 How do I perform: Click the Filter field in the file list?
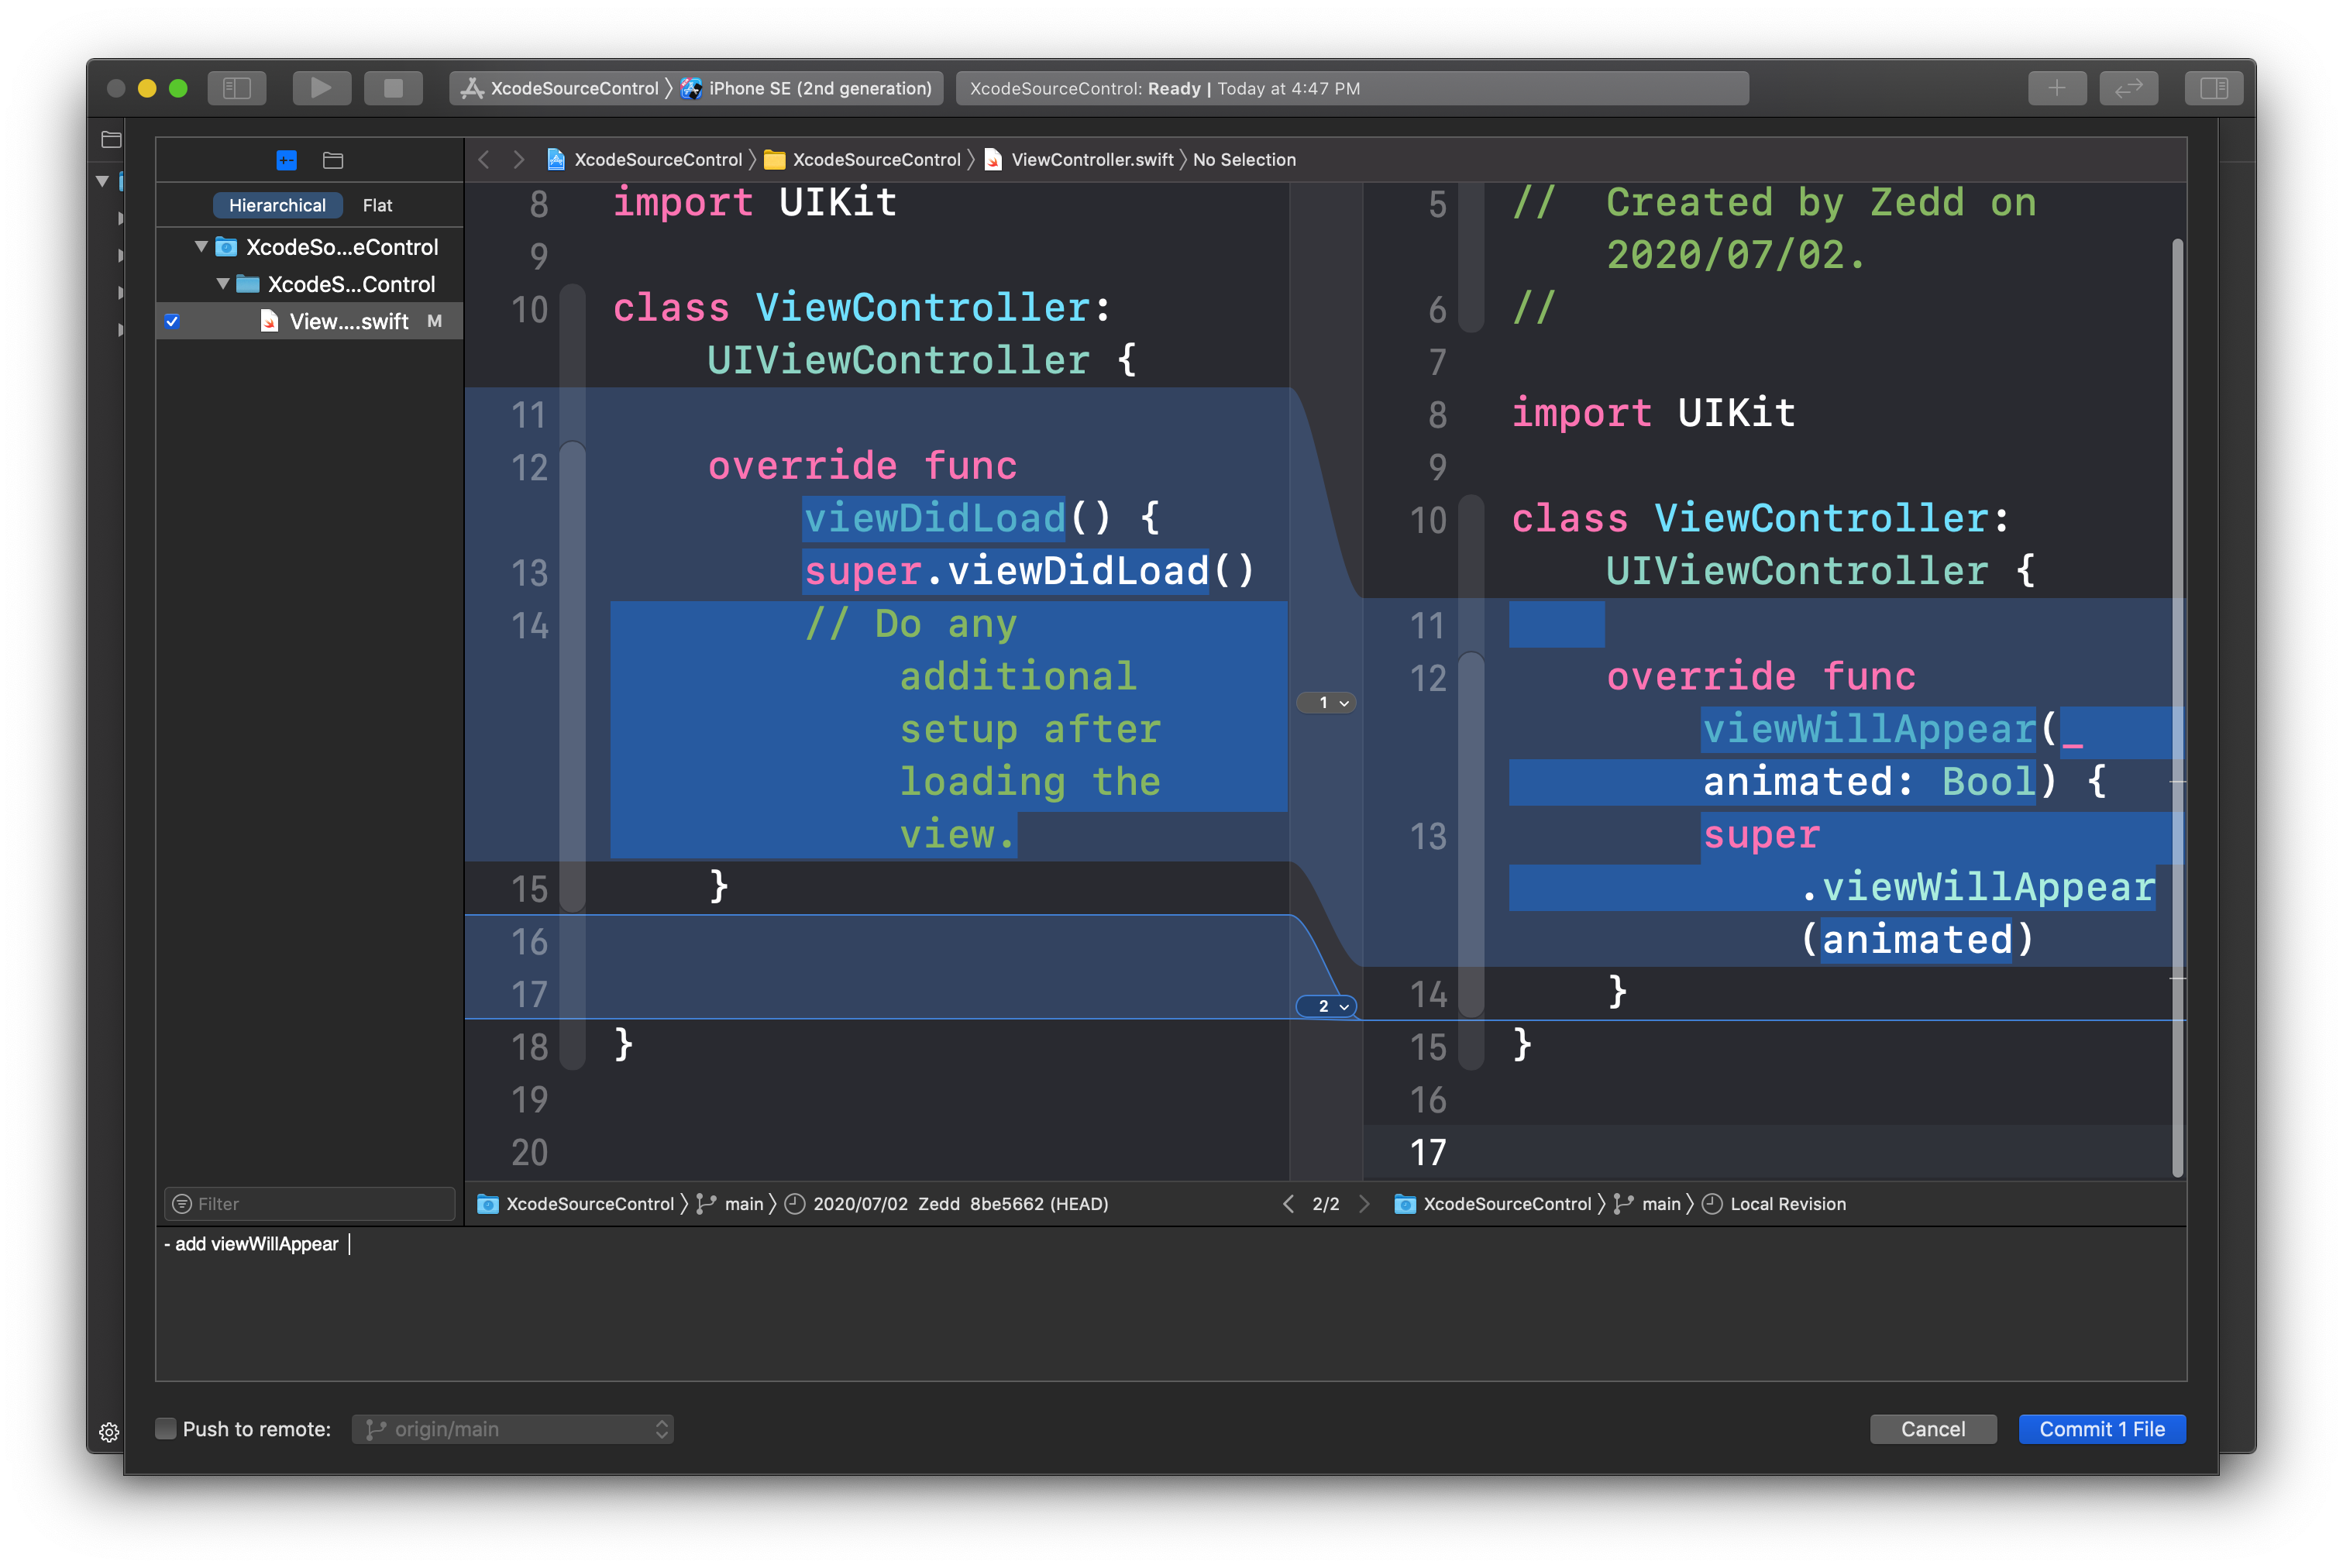[x=309, y=1203]
